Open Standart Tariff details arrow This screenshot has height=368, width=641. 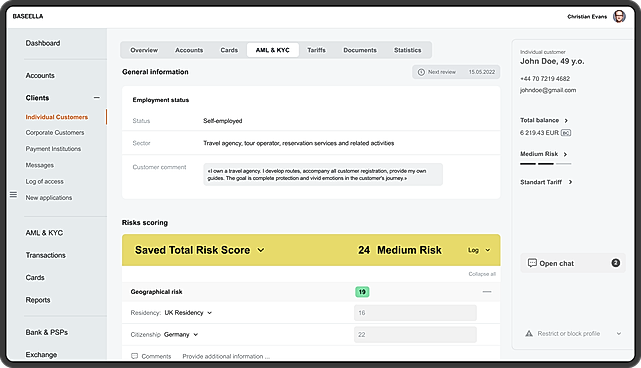click(x=570, y=182)
